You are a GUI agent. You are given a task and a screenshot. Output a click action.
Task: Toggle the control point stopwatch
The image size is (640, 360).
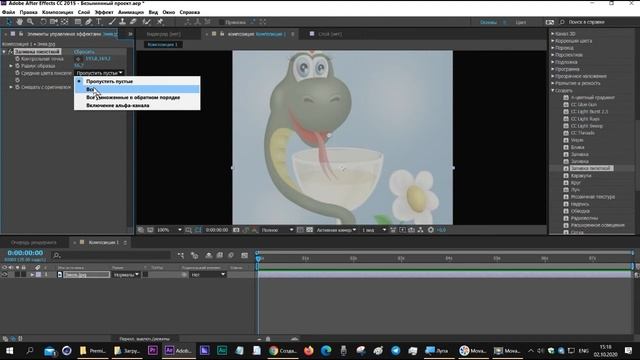tap(17, 59)
